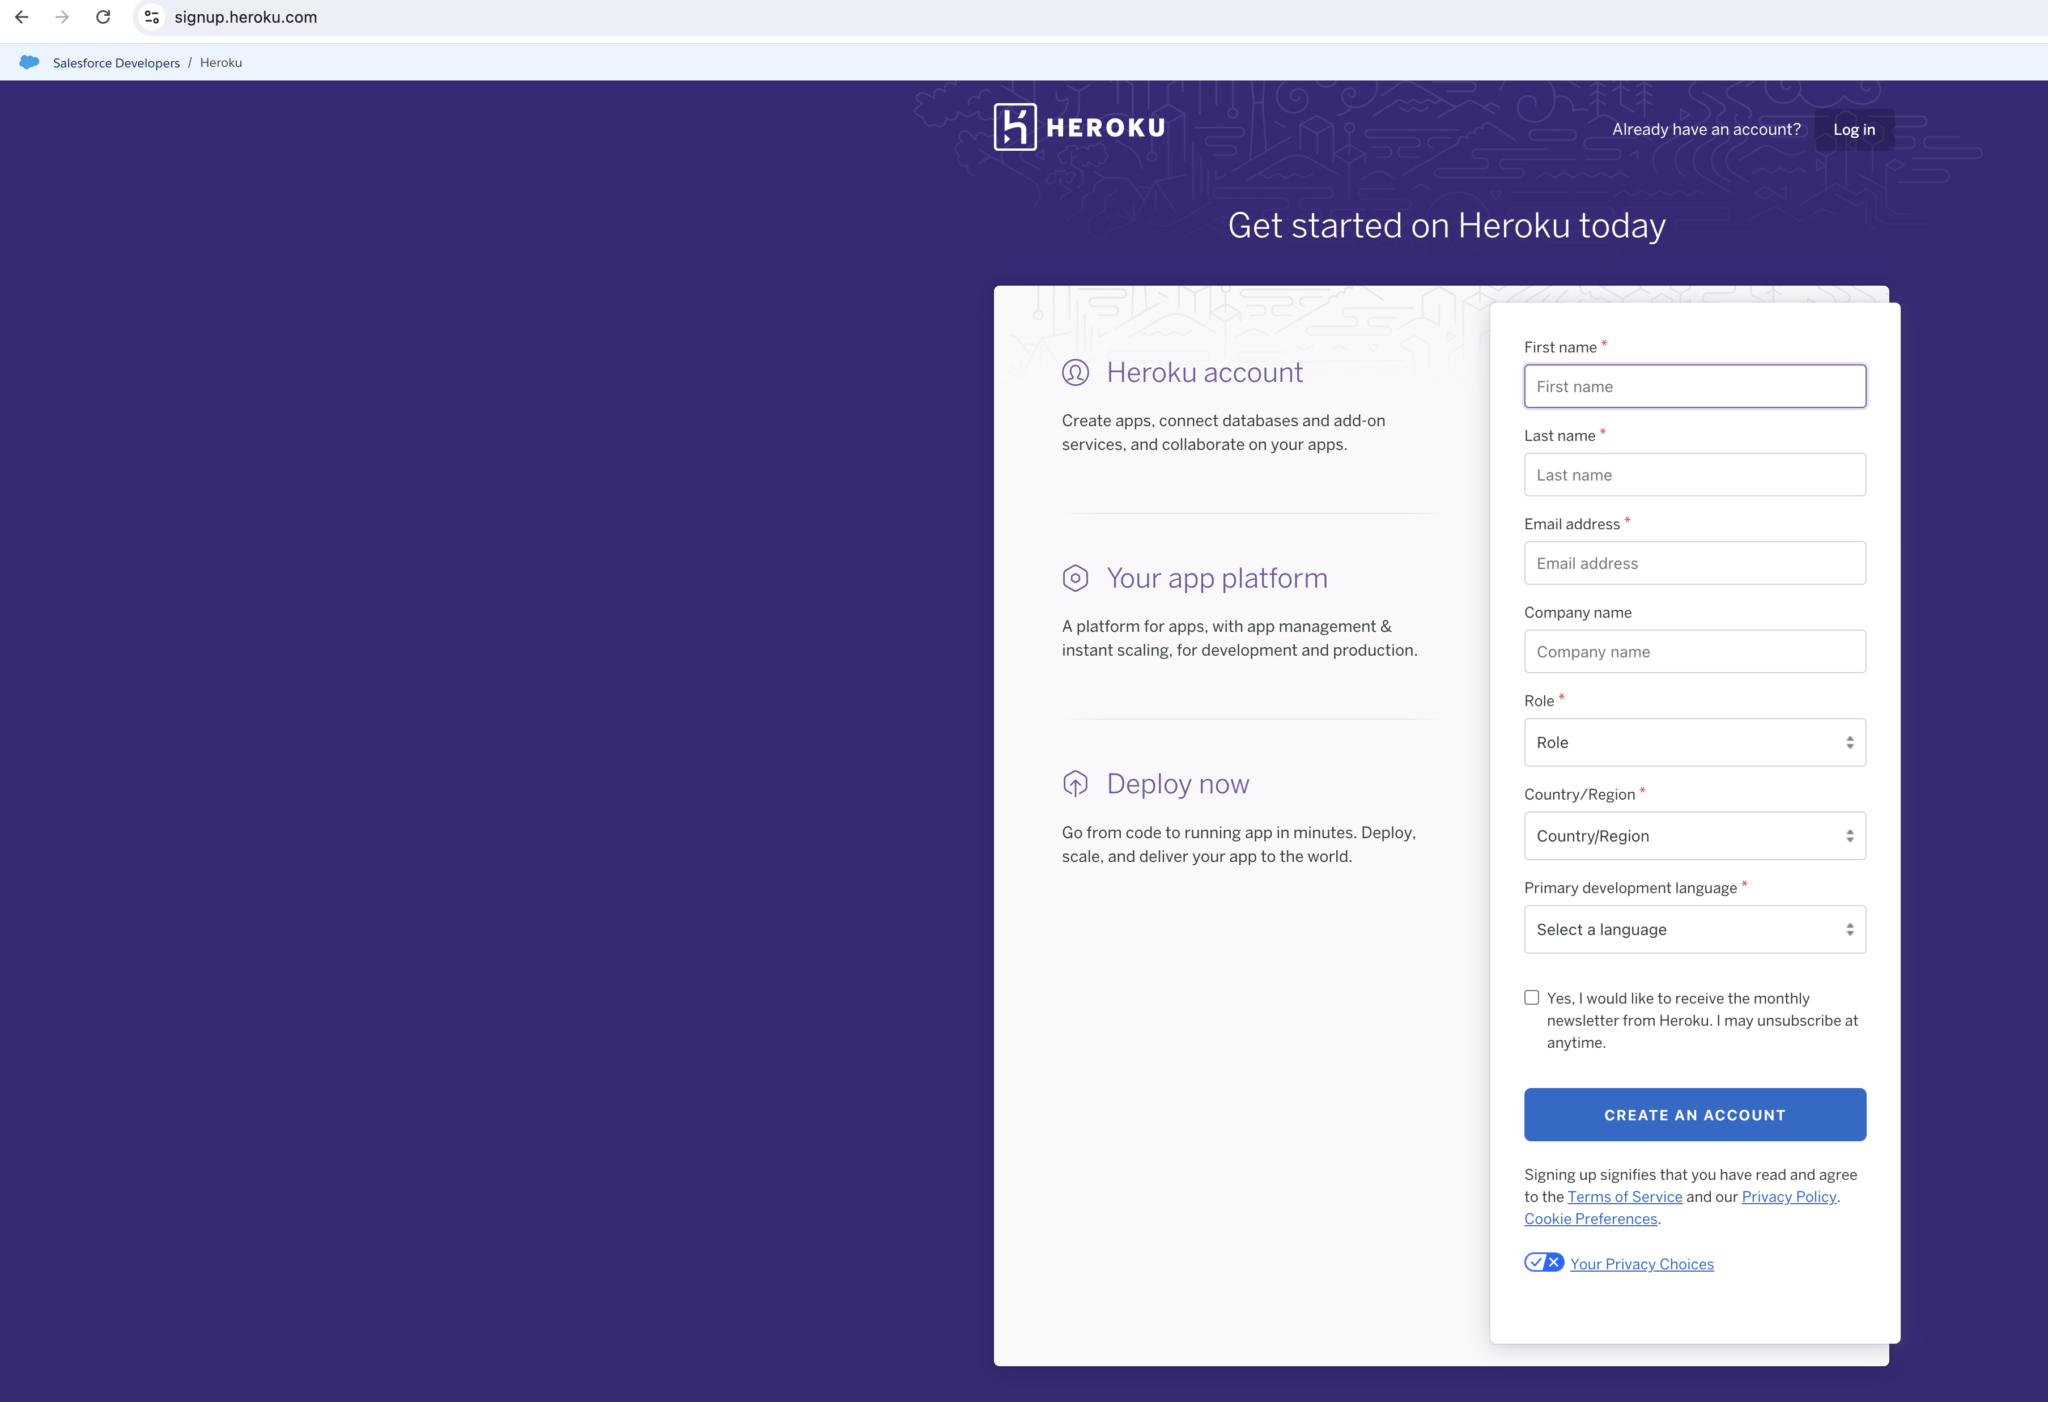Viewport: 2048px width, 1402px height.
Task: Focus the Email address input field
Action: (1694, 564)
